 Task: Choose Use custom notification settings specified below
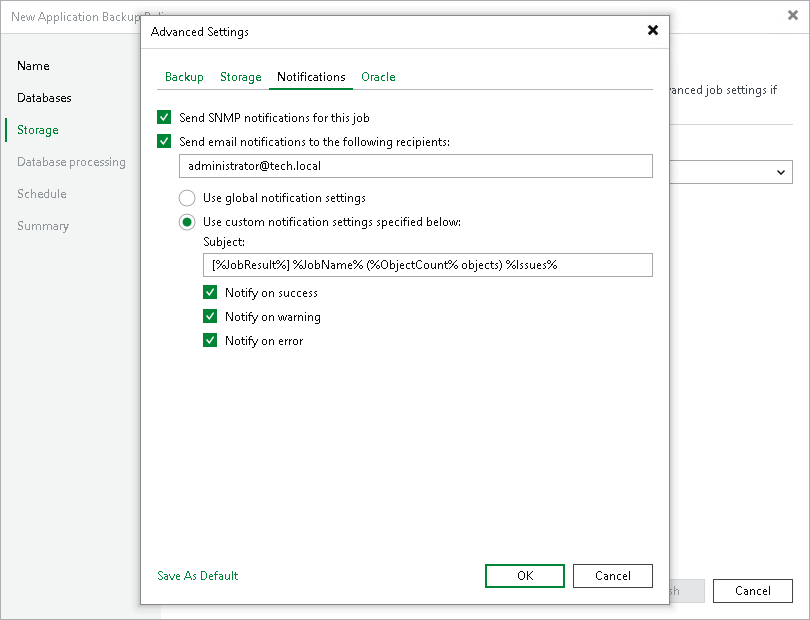tap(188, 221)
